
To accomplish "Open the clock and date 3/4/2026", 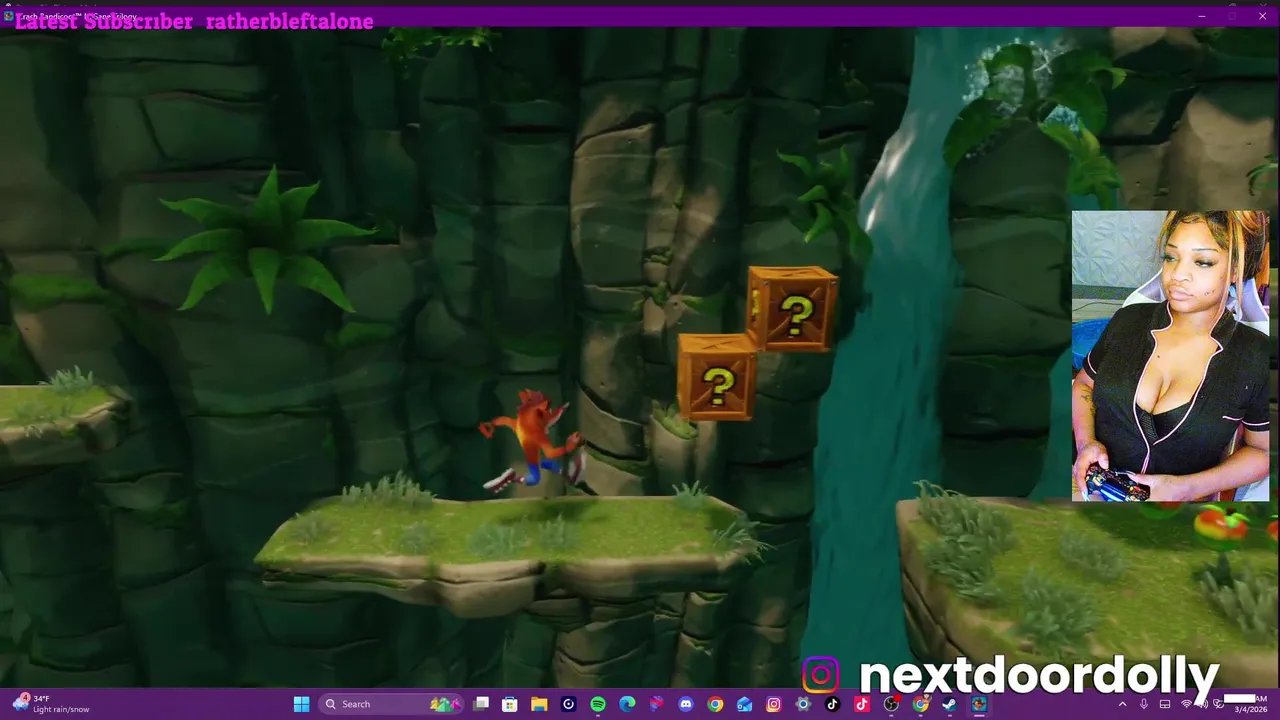I will tap(1245, 704).
